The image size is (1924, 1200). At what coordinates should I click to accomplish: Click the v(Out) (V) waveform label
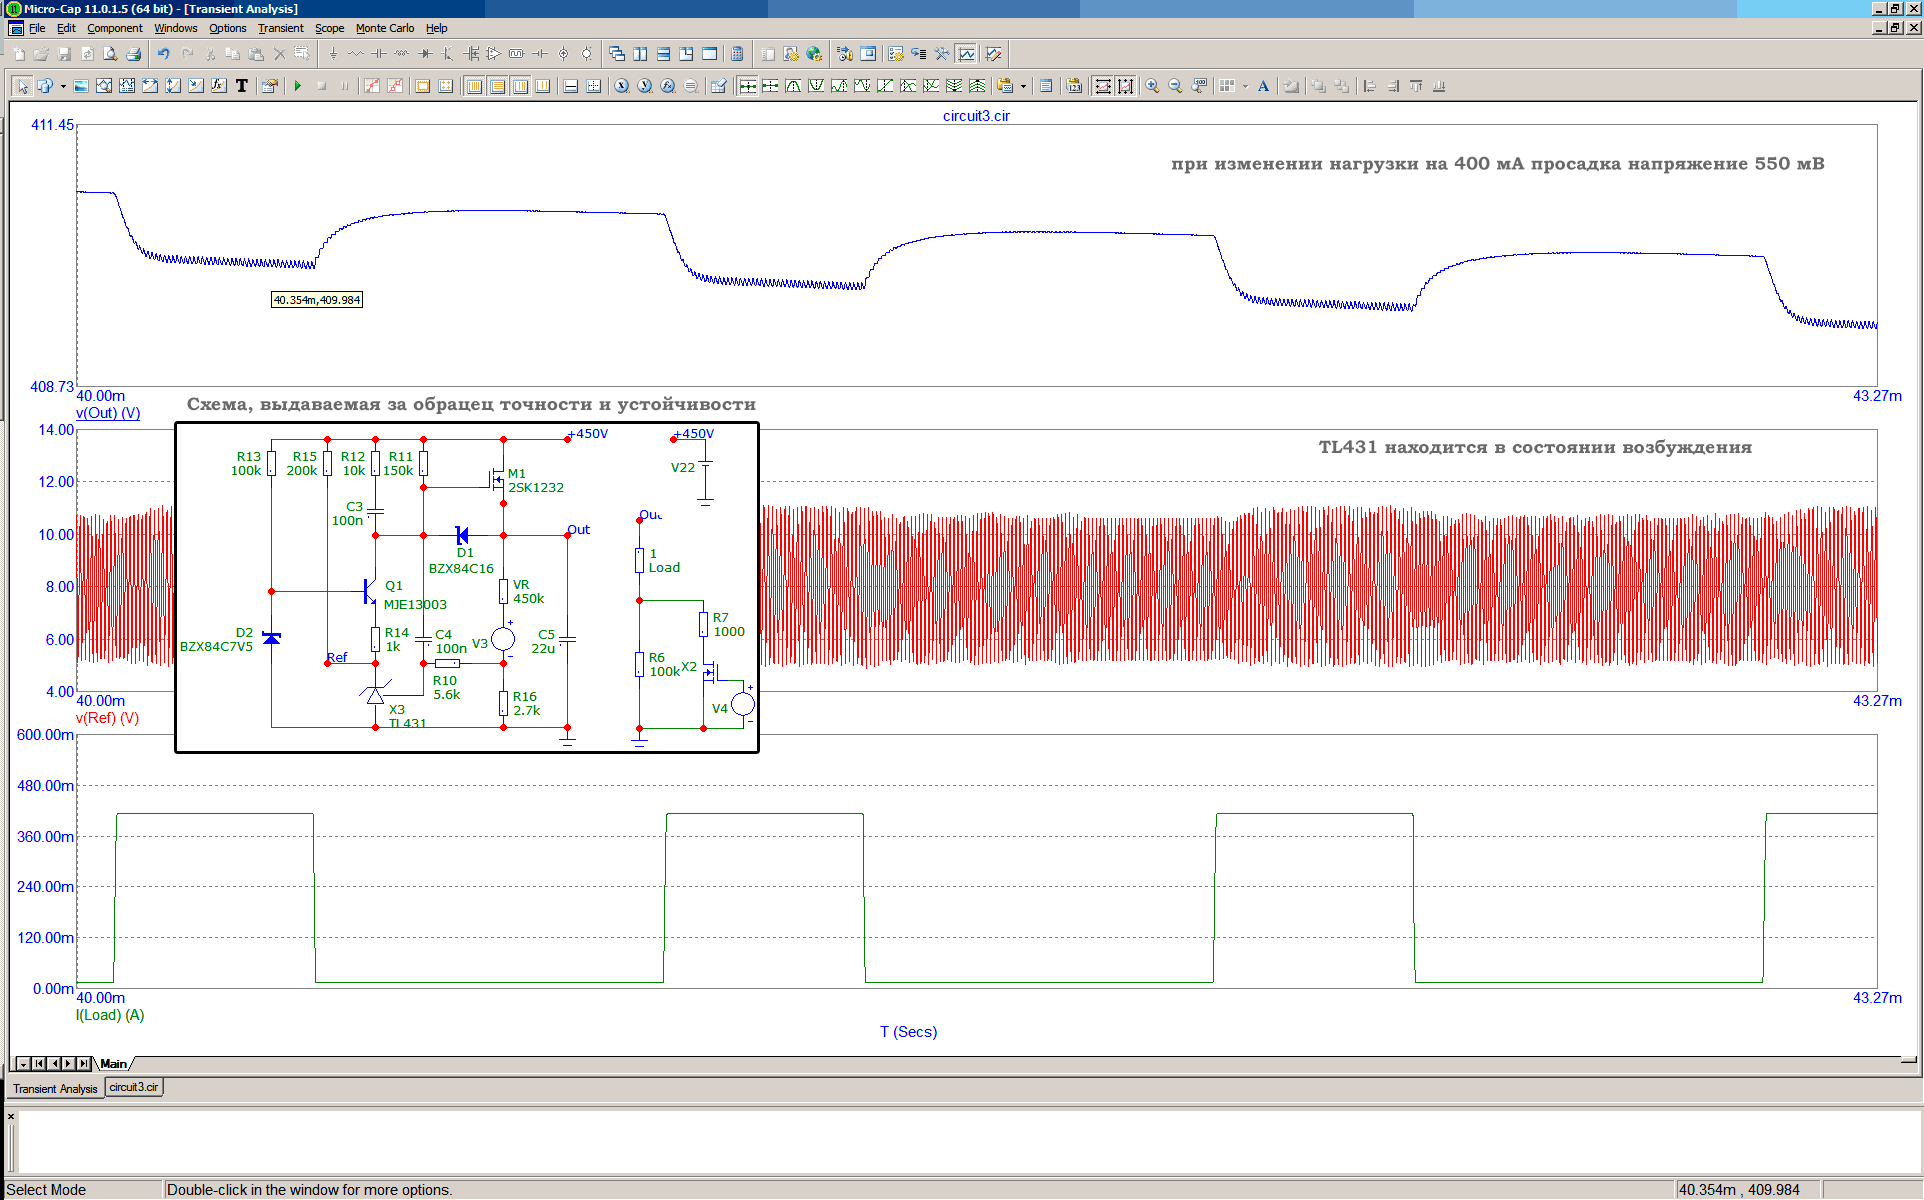[108, 413]
